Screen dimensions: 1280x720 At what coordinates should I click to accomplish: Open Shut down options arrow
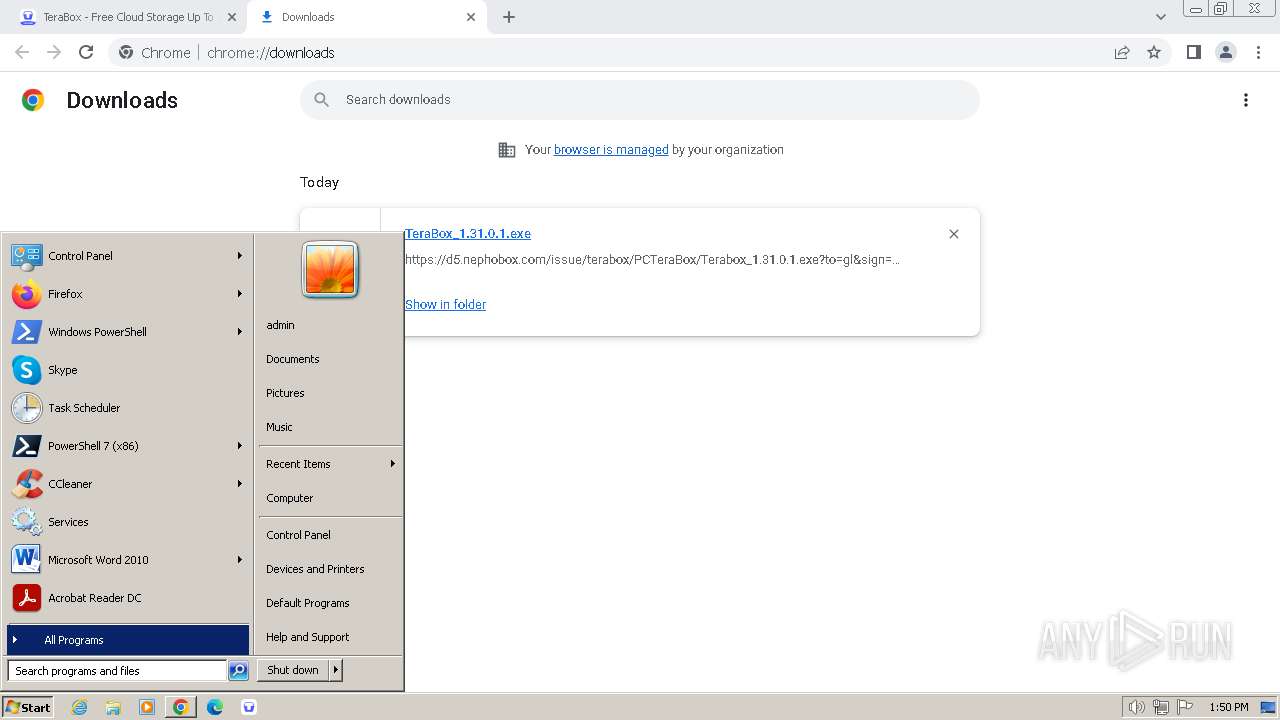[x=336, y=670]
